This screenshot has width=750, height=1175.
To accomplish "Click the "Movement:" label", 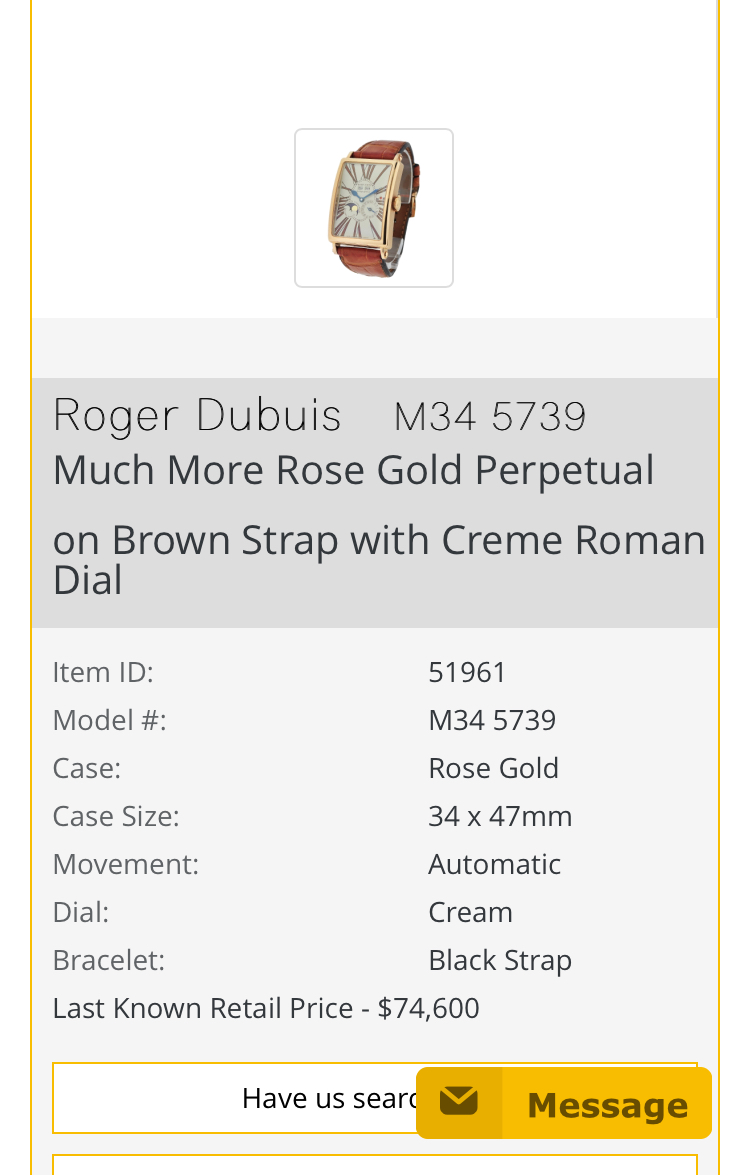I will (x=126, y=864).
